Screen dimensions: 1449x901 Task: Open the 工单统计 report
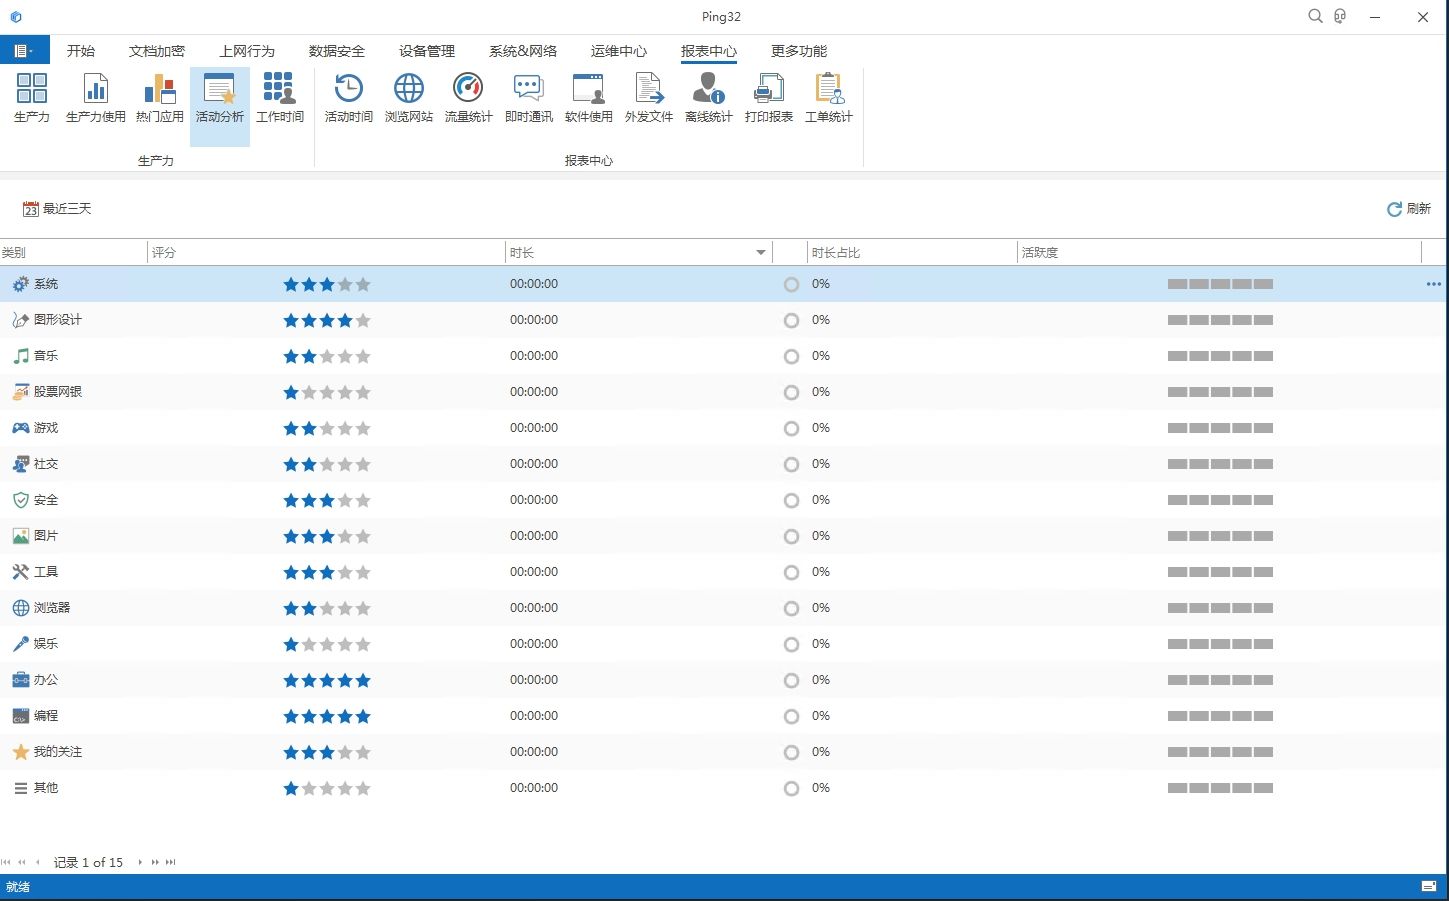point(829,98)
